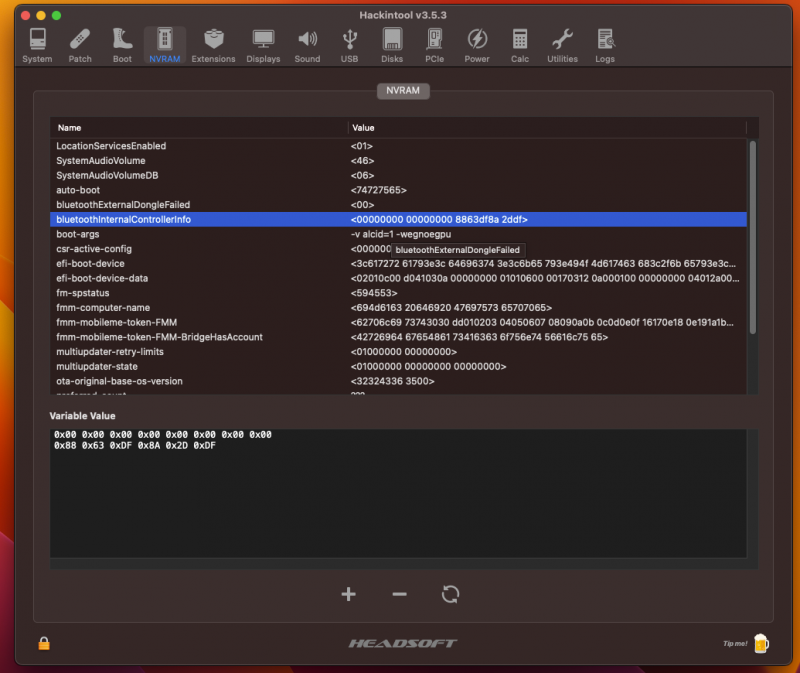Click inside the Variable Value field

pos(400,490)
